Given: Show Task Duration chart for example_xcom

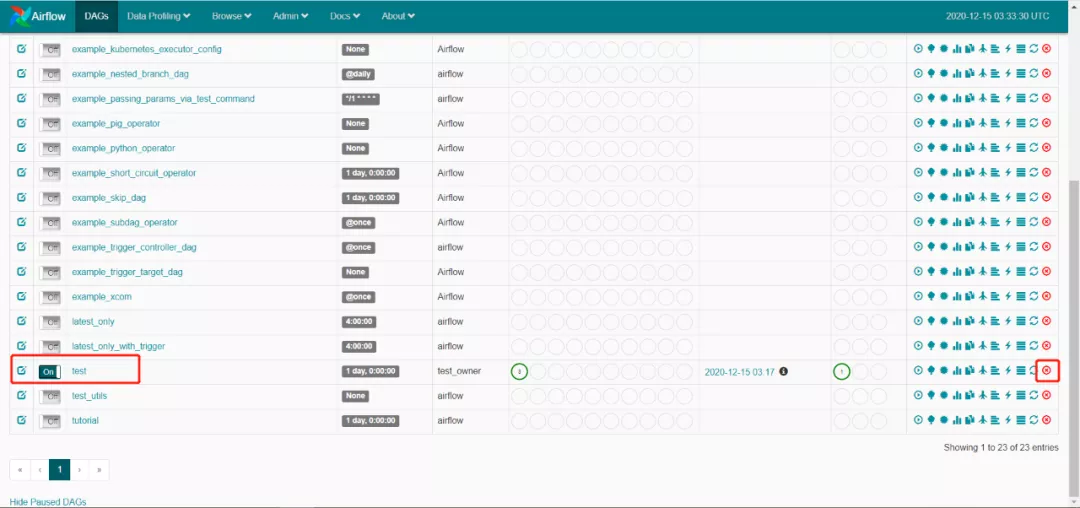Looking at the screenshot, I should (x=957, y=297).
